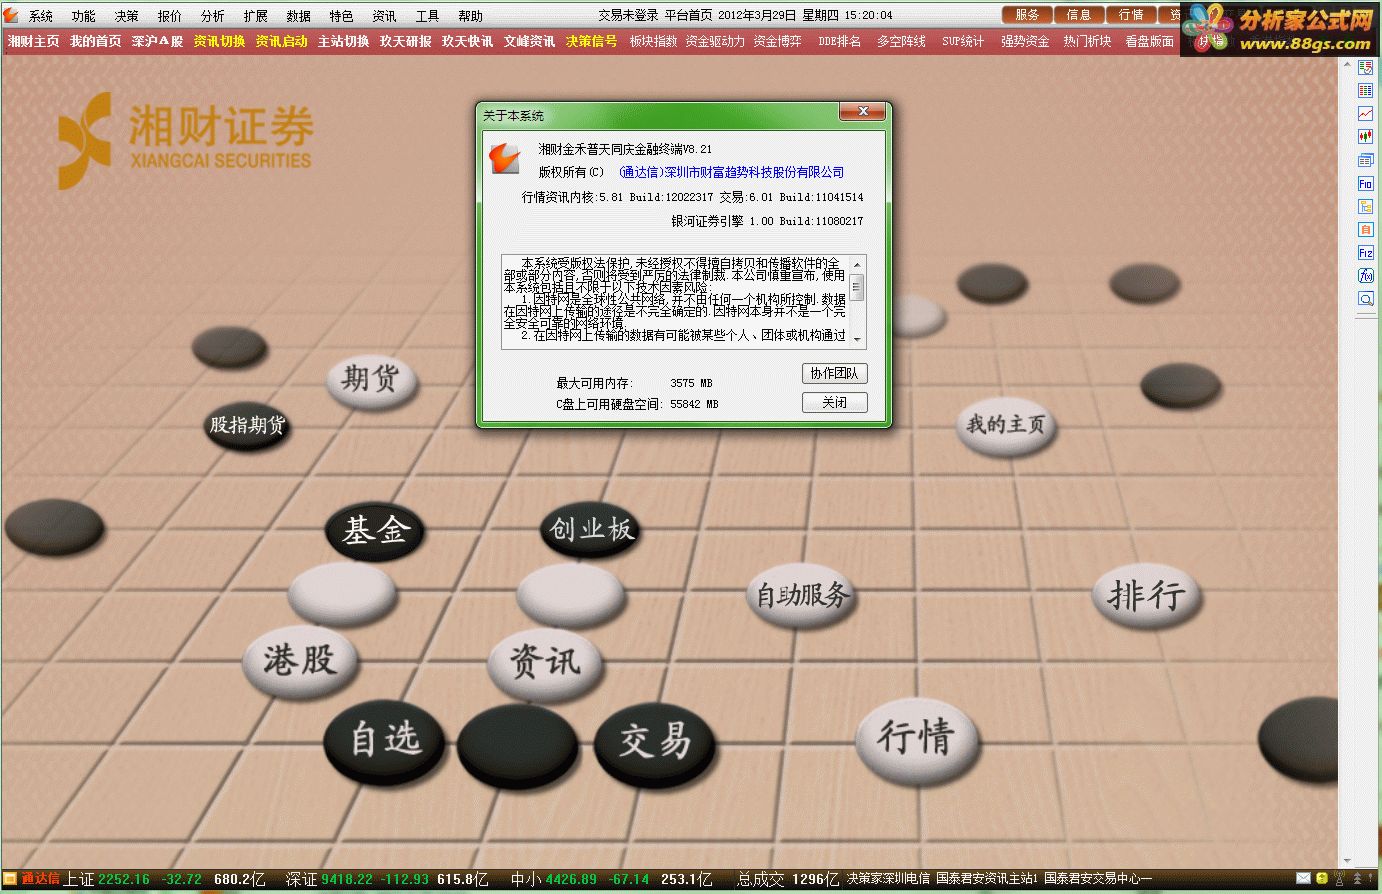This screenshot has height=894, width=1382.
Task: Open the line trend chart icon in right sidebar
Action: pyautogui.click(x=1365, y=114)
